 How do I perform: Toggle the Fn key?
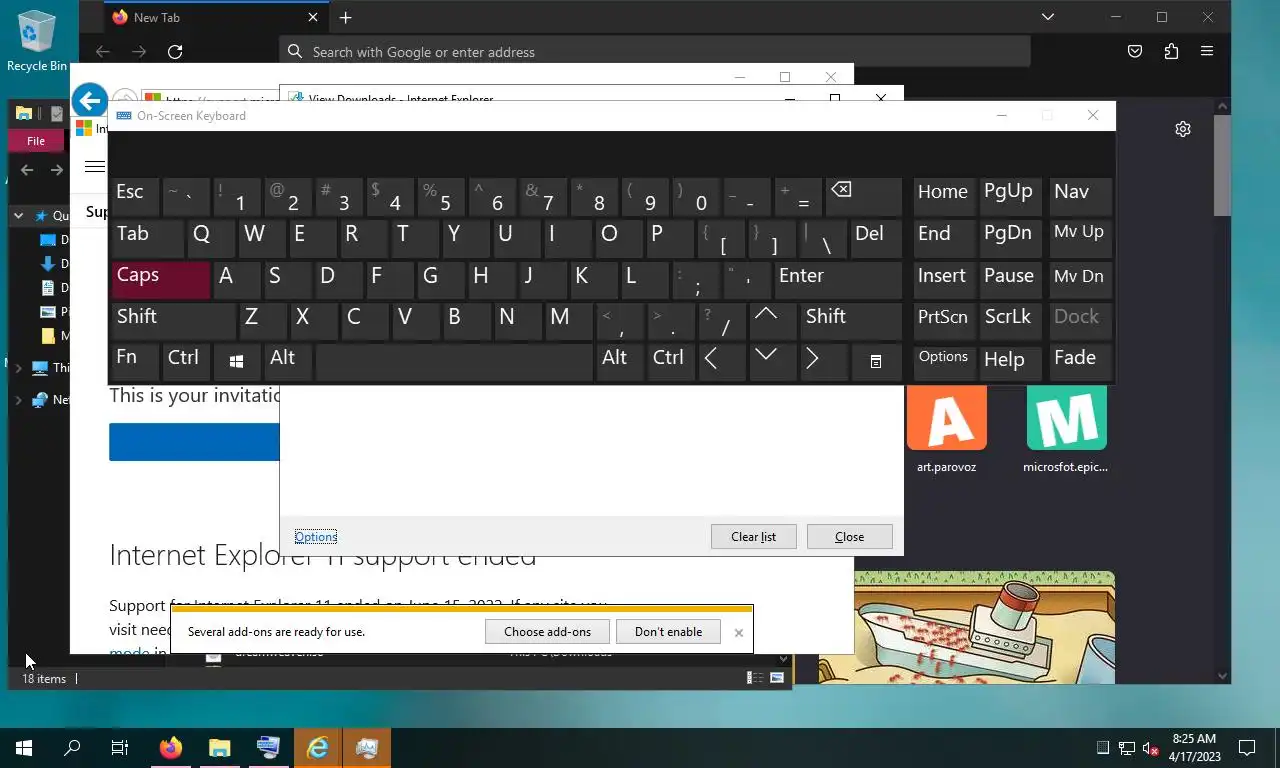point(135,362)
